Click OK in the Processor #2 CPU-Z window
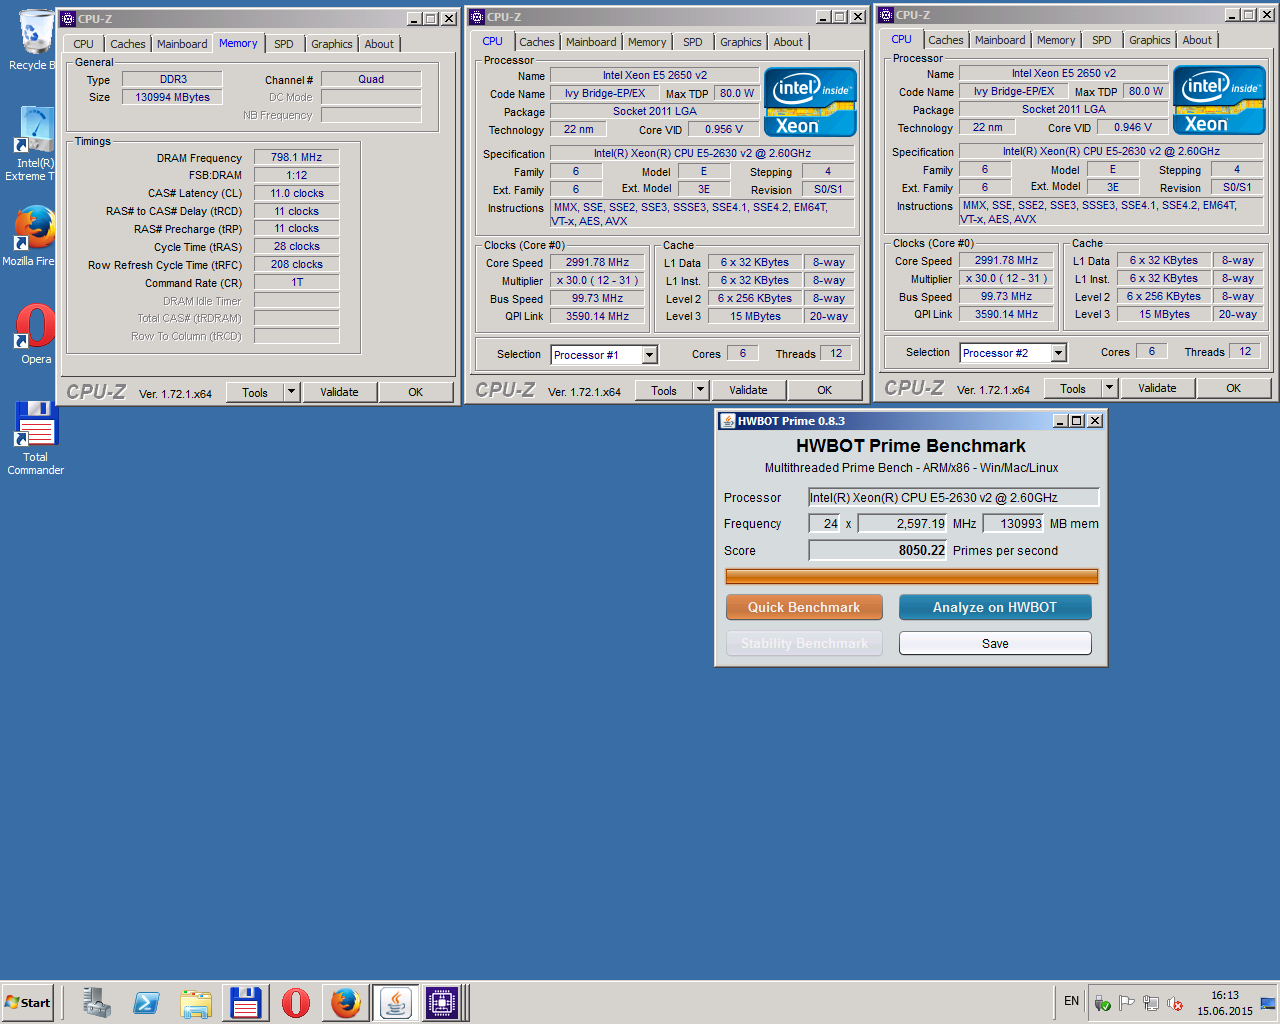The height and width of the screenshot is (1024, 1280). (x=1233, y=388)
